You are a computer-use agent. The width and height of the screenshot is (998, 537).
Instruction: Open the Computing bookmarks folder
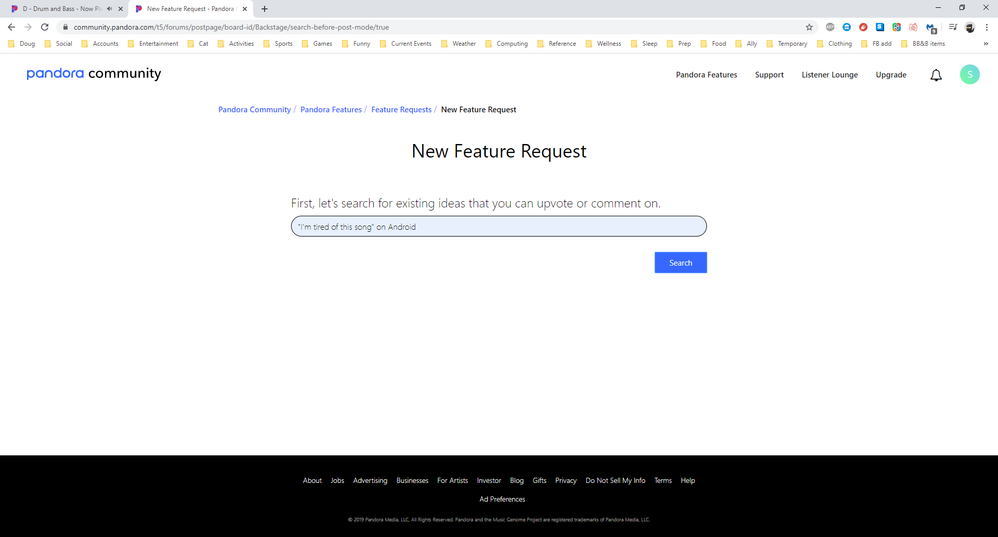click(x=506, y=44)
